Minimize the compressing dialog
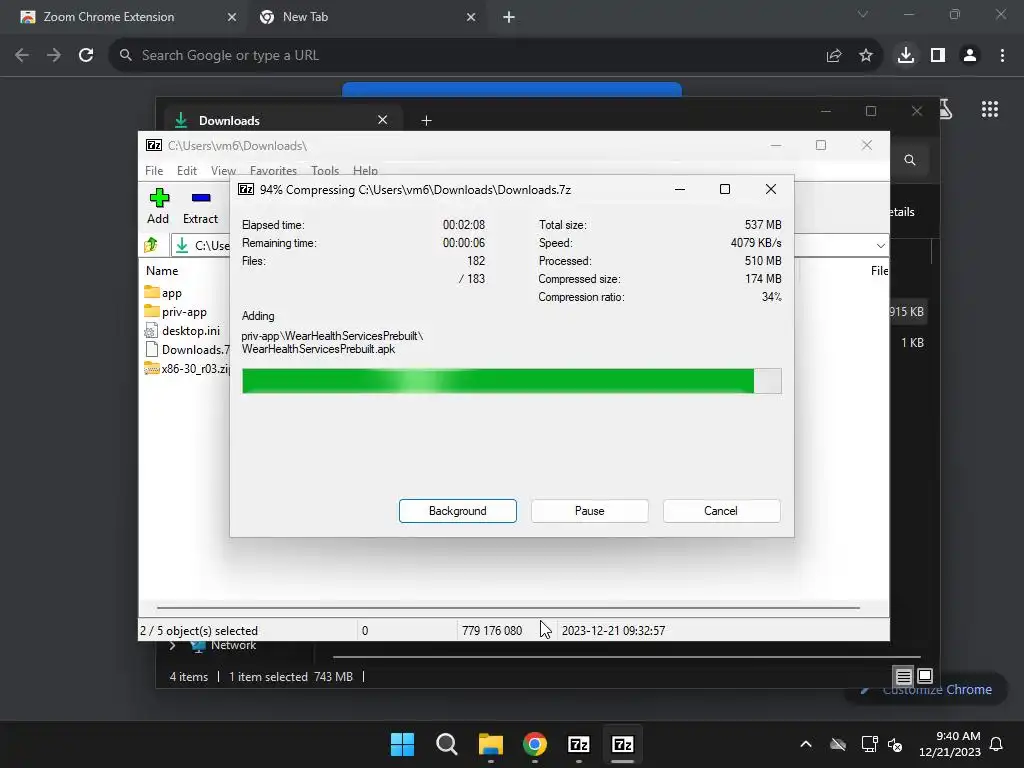1024x768 pixels. coord(680,189)
